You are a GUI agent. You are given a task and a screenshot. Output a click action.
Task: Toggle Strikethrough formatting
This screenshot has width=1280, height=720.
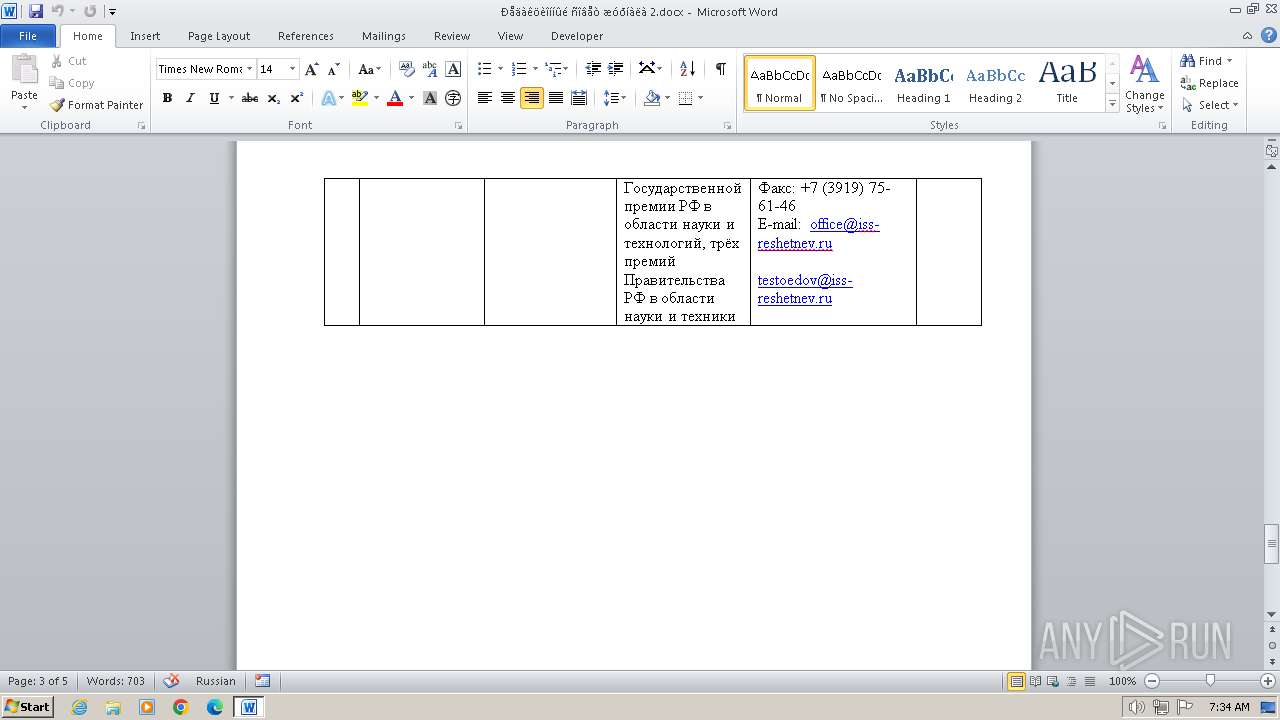click(250, 98)
